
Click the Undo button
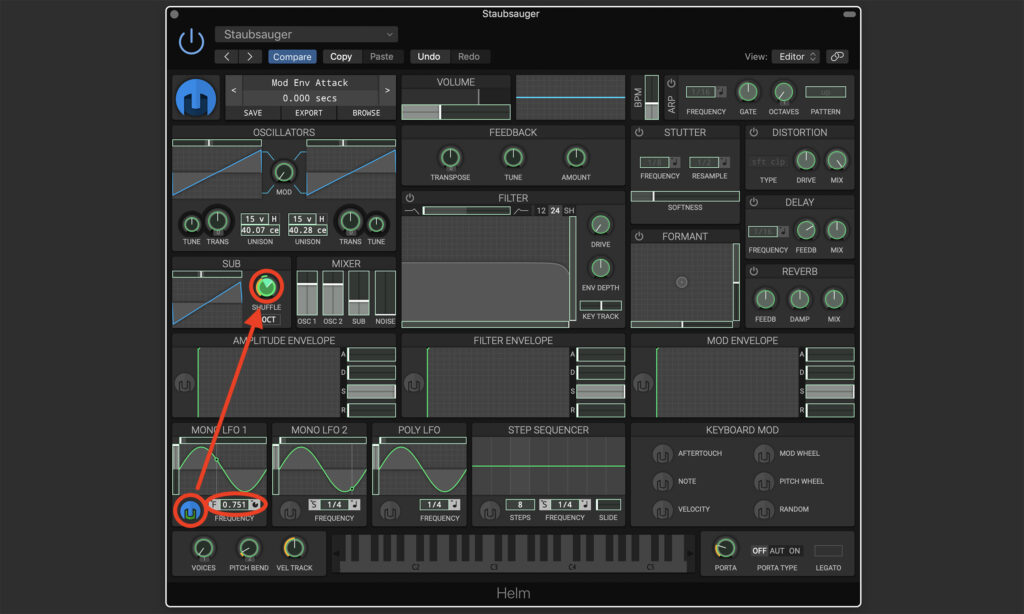428,57
